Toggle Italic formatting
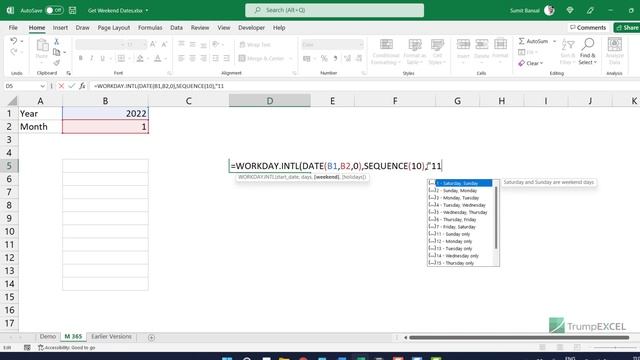The height and width of the screenshot is (360, 640). (91, 59)
